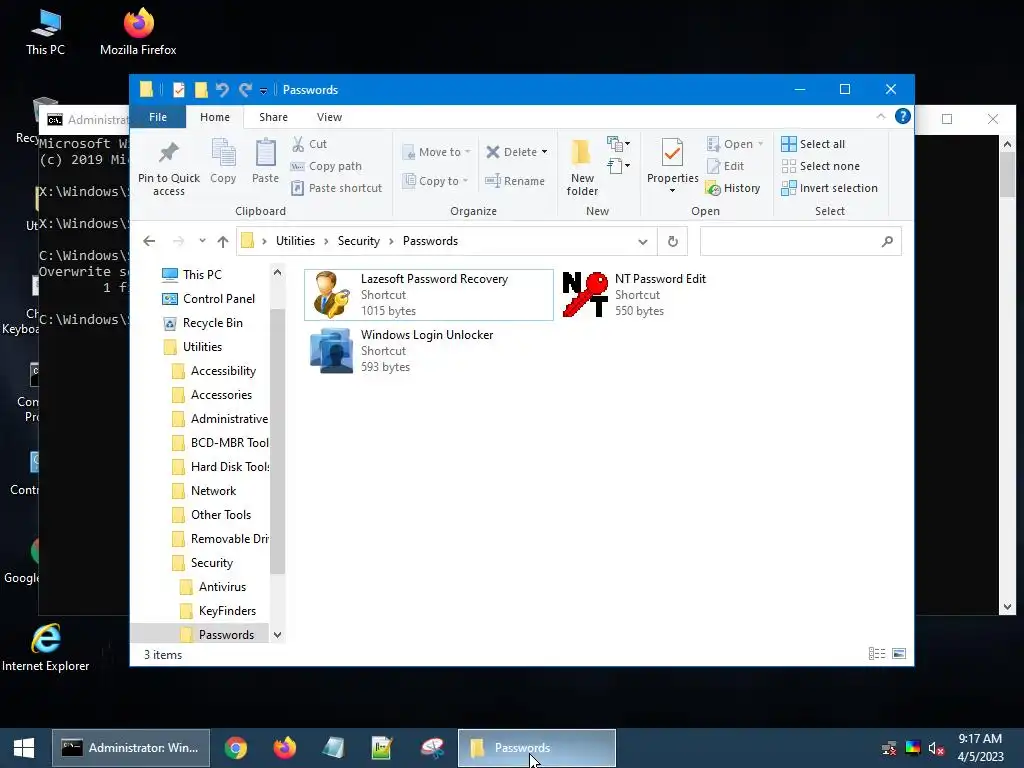Collapse the ribbon with chevron
Viewport: 1024px width, 768px height.
point(880,116)
